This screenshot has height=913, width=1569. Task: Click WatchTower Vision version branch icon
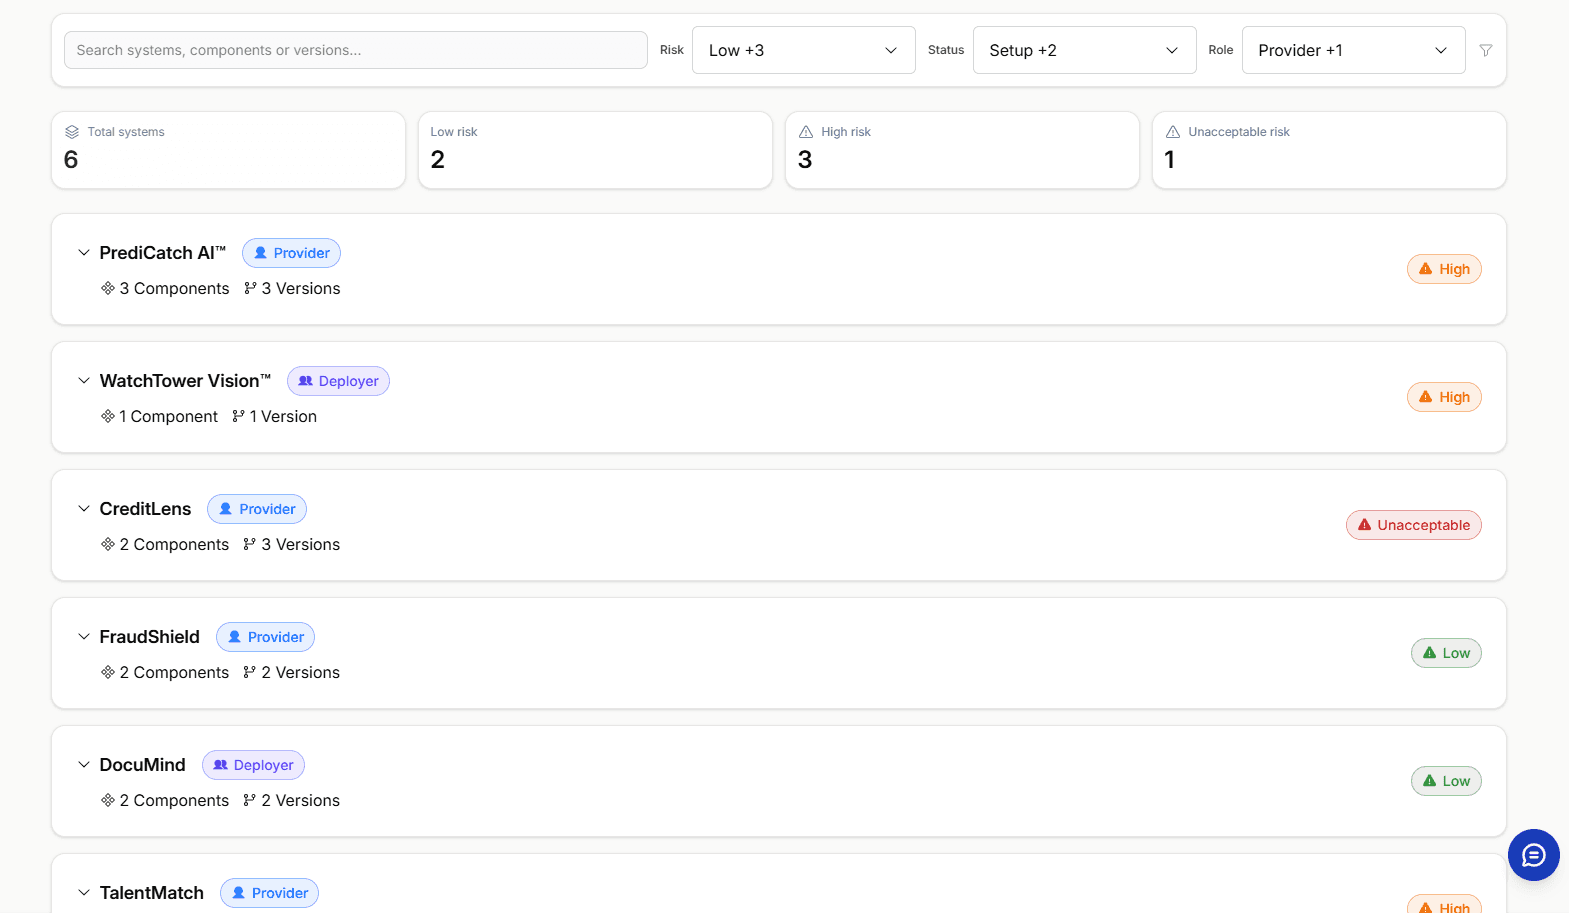[x=238, y=416]
